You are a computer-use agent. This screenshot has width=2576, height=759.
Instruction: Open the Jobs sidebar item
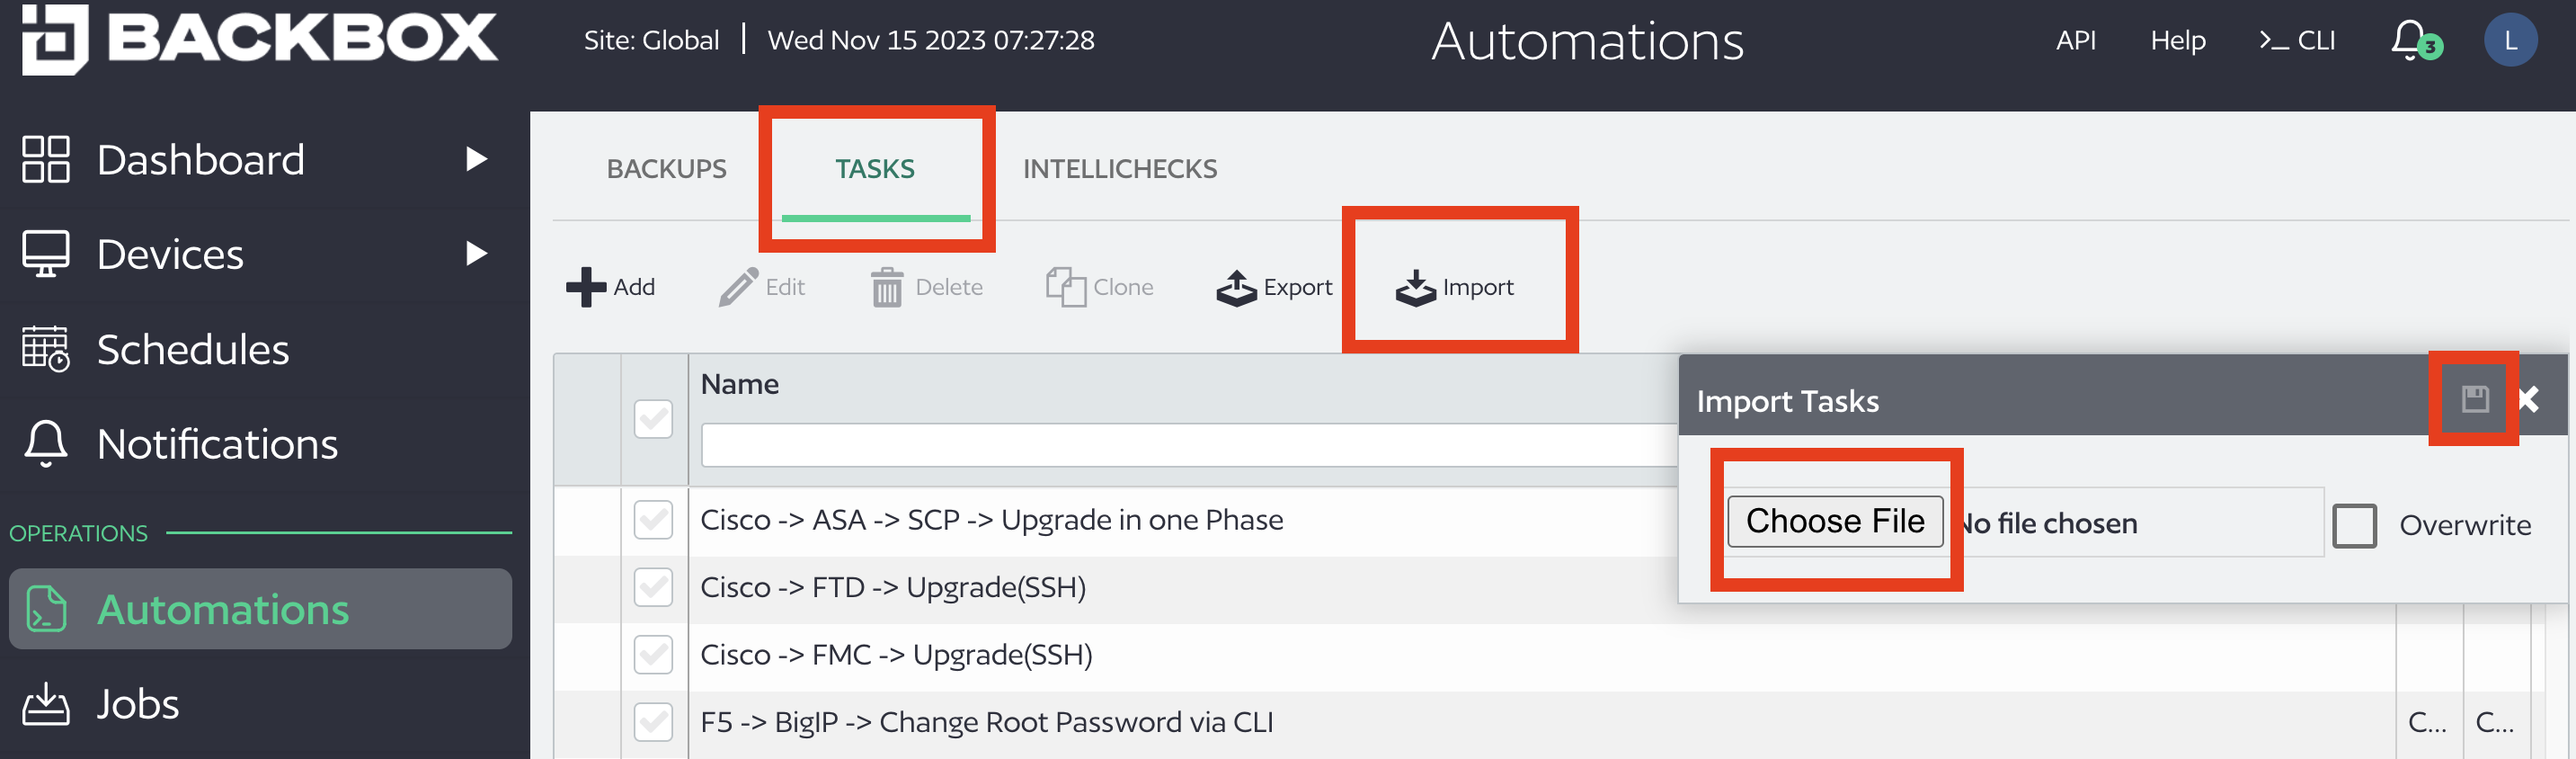click(137, 704)
